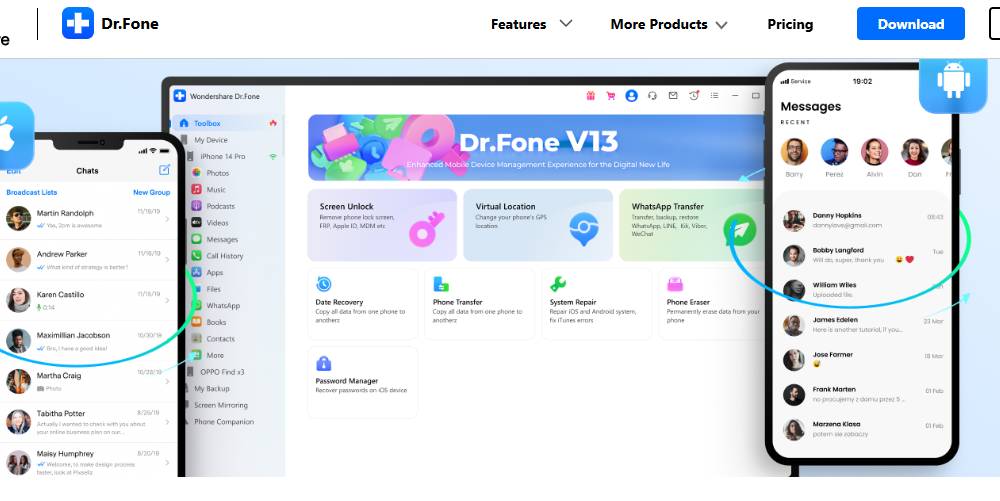Image resolution: width=1000 pixels, height=501 pixels.
Task: Open Contacts in device sidebar
Action: [x=213, y=338]
